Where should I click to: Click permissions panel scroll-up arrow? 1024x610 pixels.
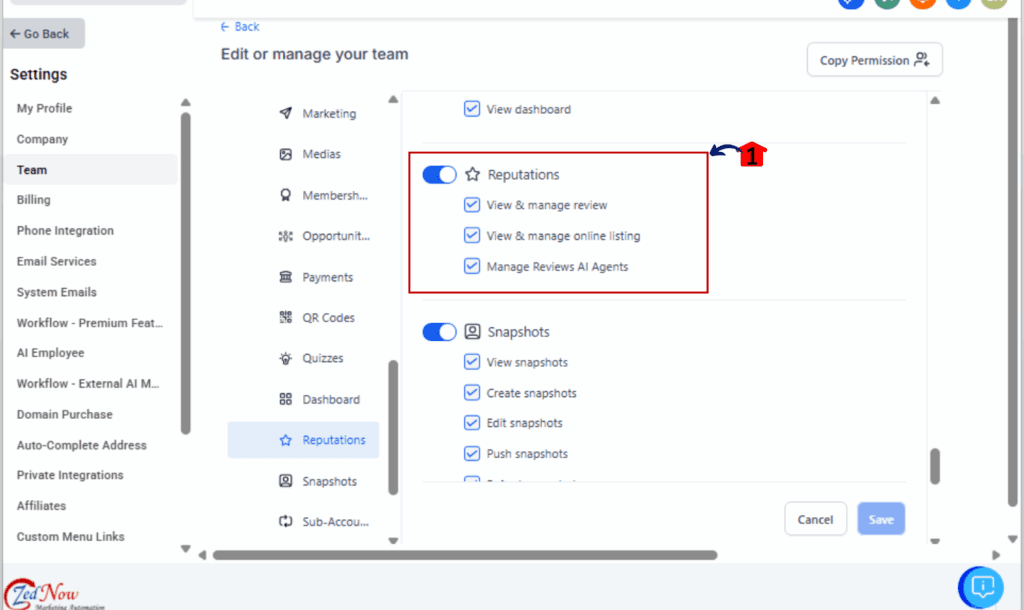click(935, 101)
